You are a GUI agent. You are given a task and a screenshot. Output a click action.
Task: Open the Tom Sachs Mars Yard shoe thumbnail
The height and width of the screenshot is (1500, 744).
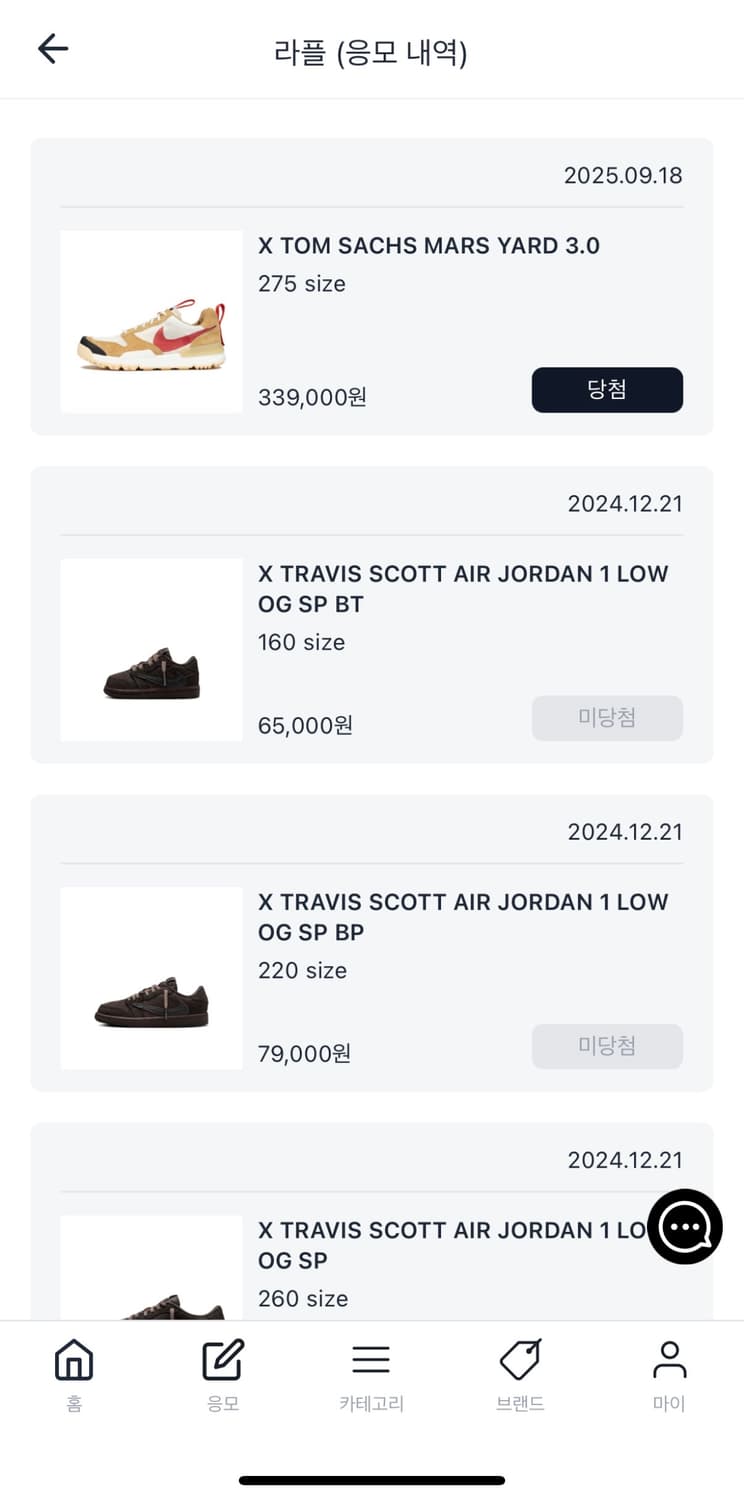(151, 322)
